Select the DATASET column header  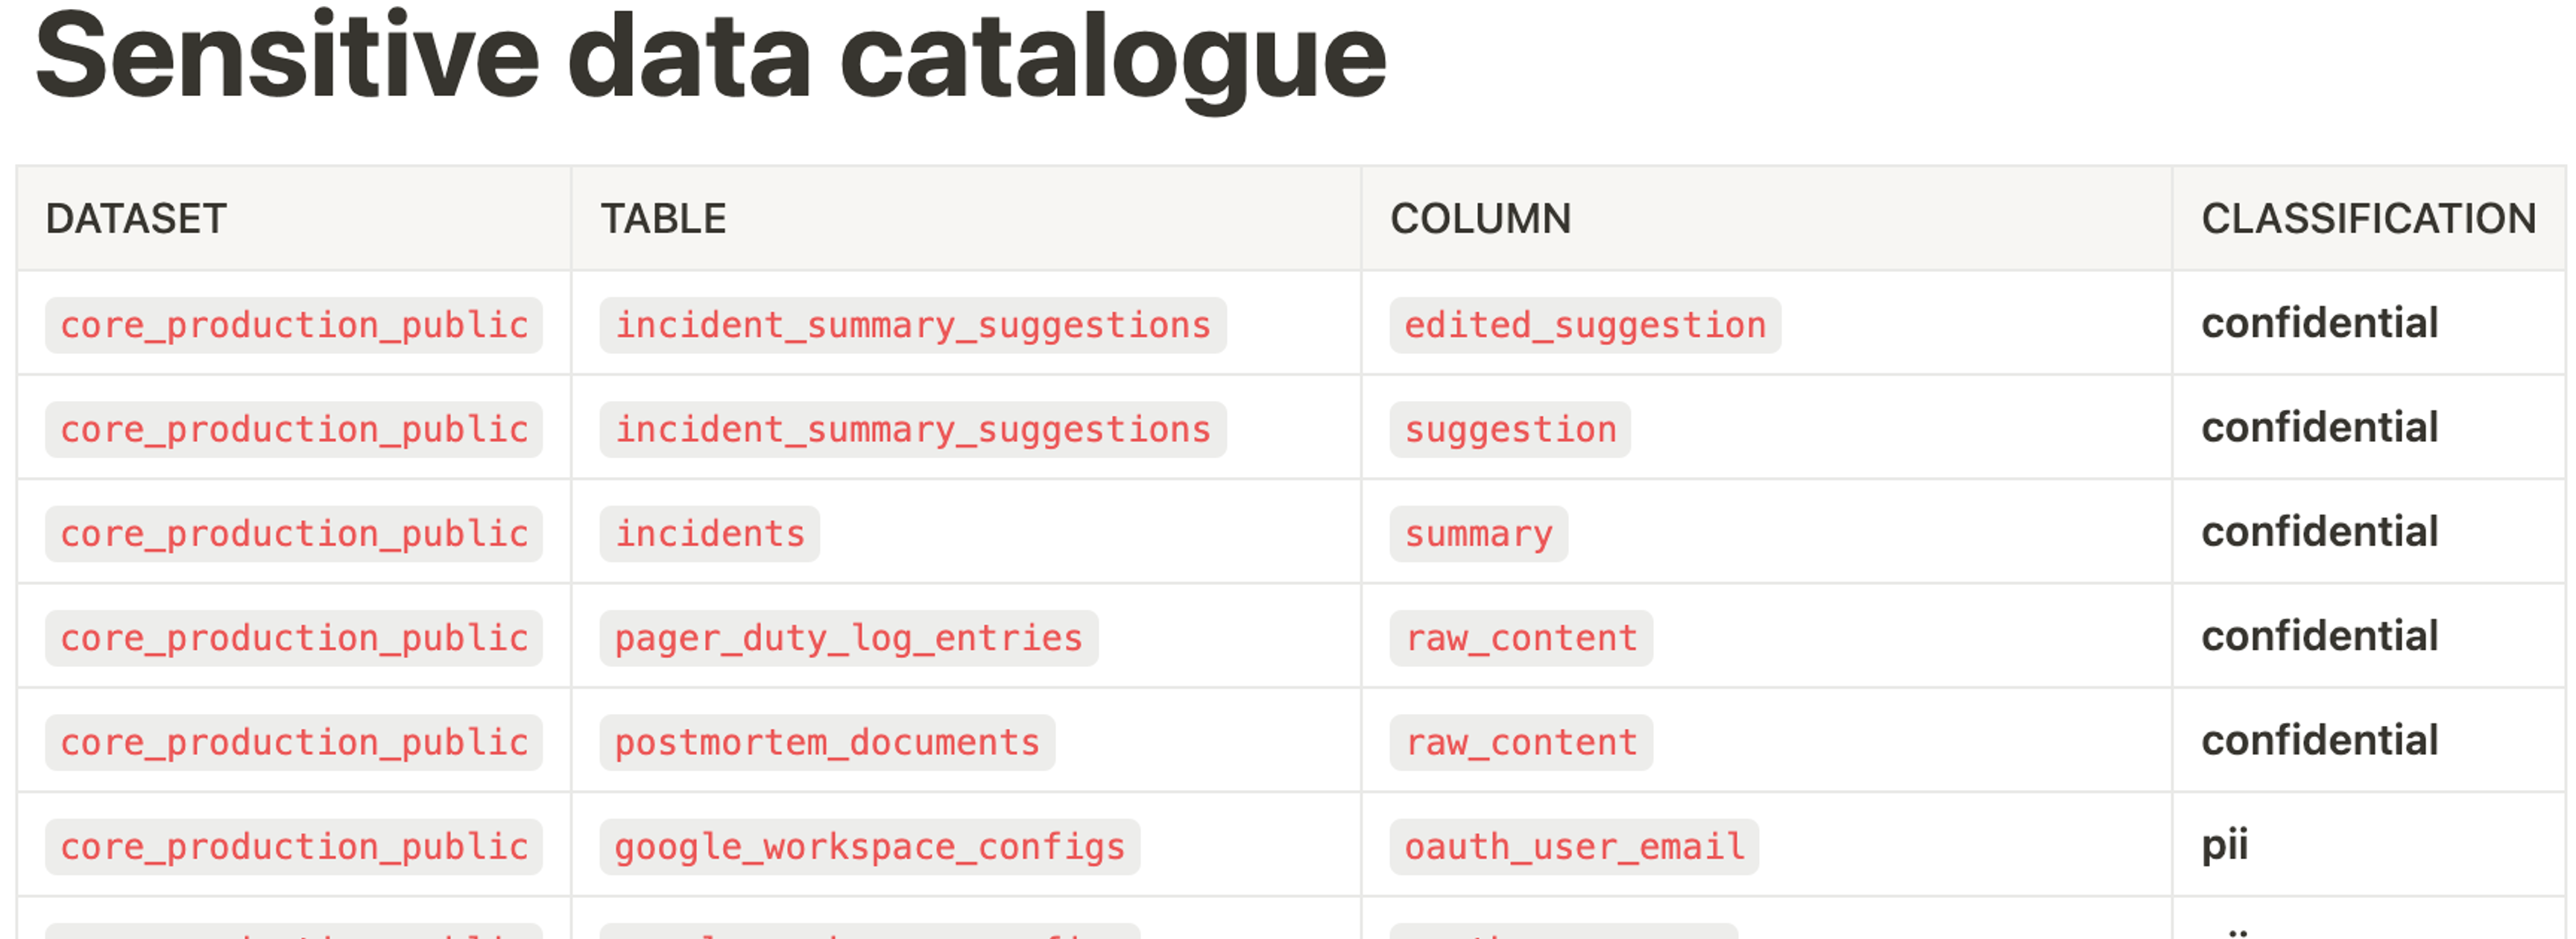pos(136,219)
